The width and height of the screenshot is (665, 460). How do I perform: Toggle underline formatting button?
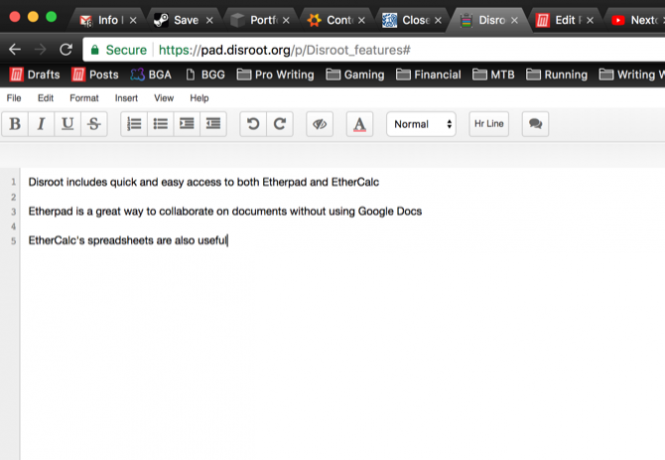click(67, 124)
